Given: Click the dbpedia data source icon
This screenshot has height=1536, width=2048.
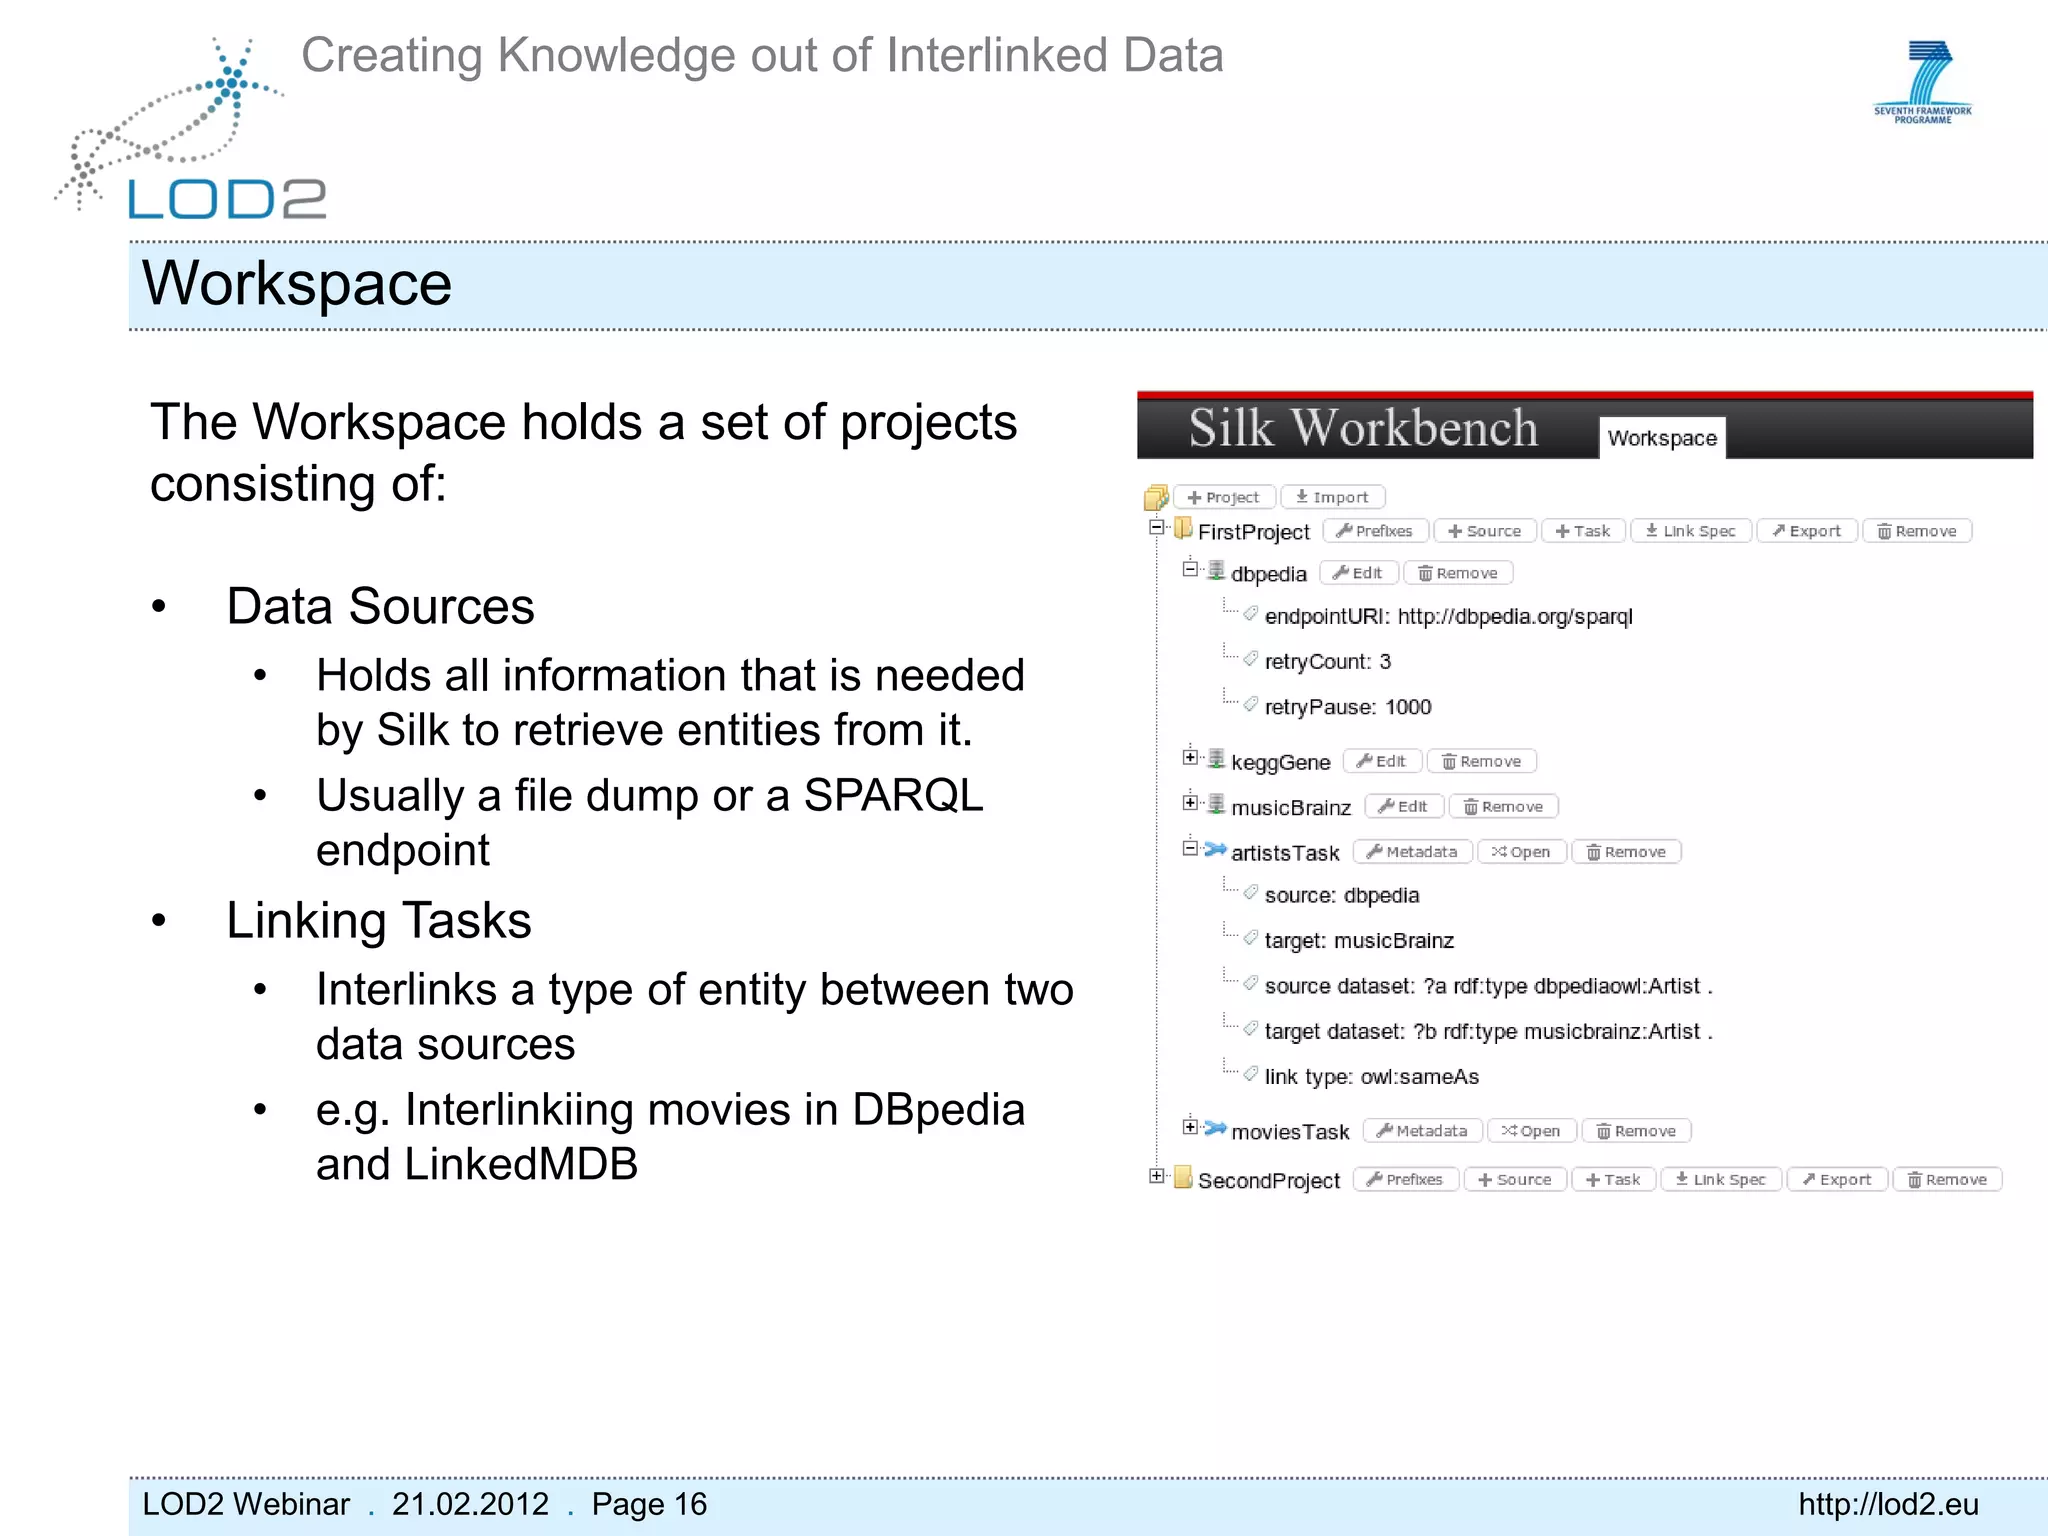Looking at the screenshot, I should (x=1216, y=571).
